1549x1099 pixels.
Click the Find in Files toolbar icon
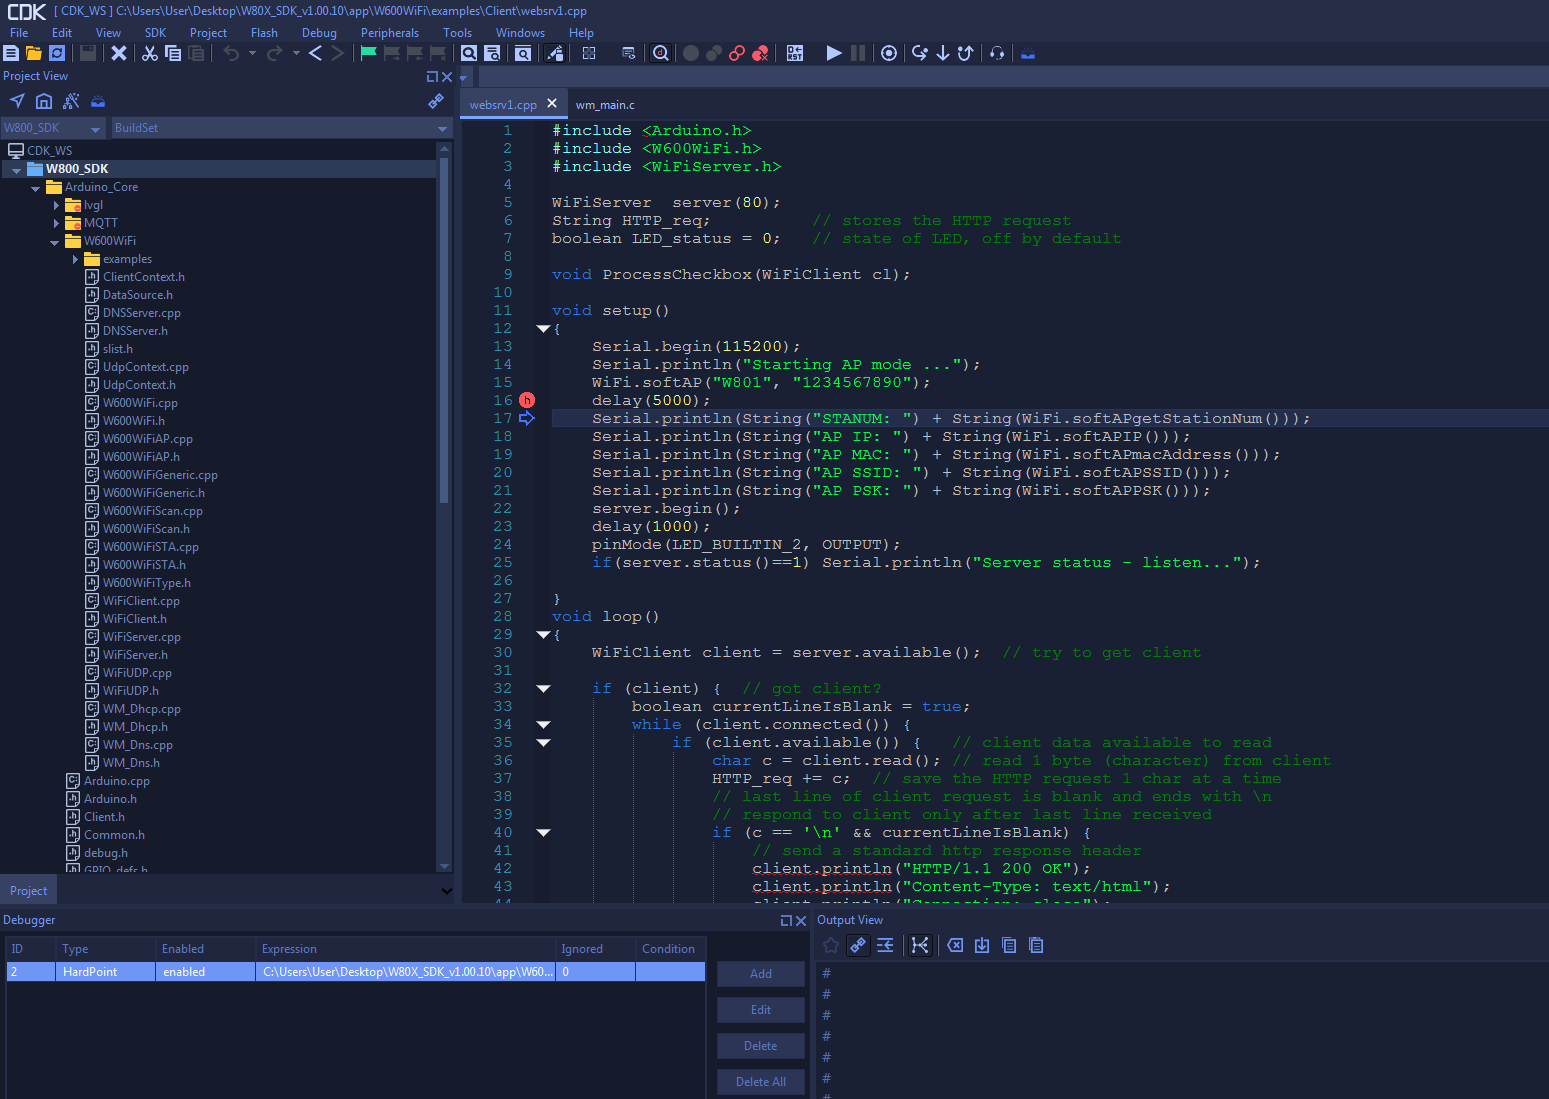point(492,53)
